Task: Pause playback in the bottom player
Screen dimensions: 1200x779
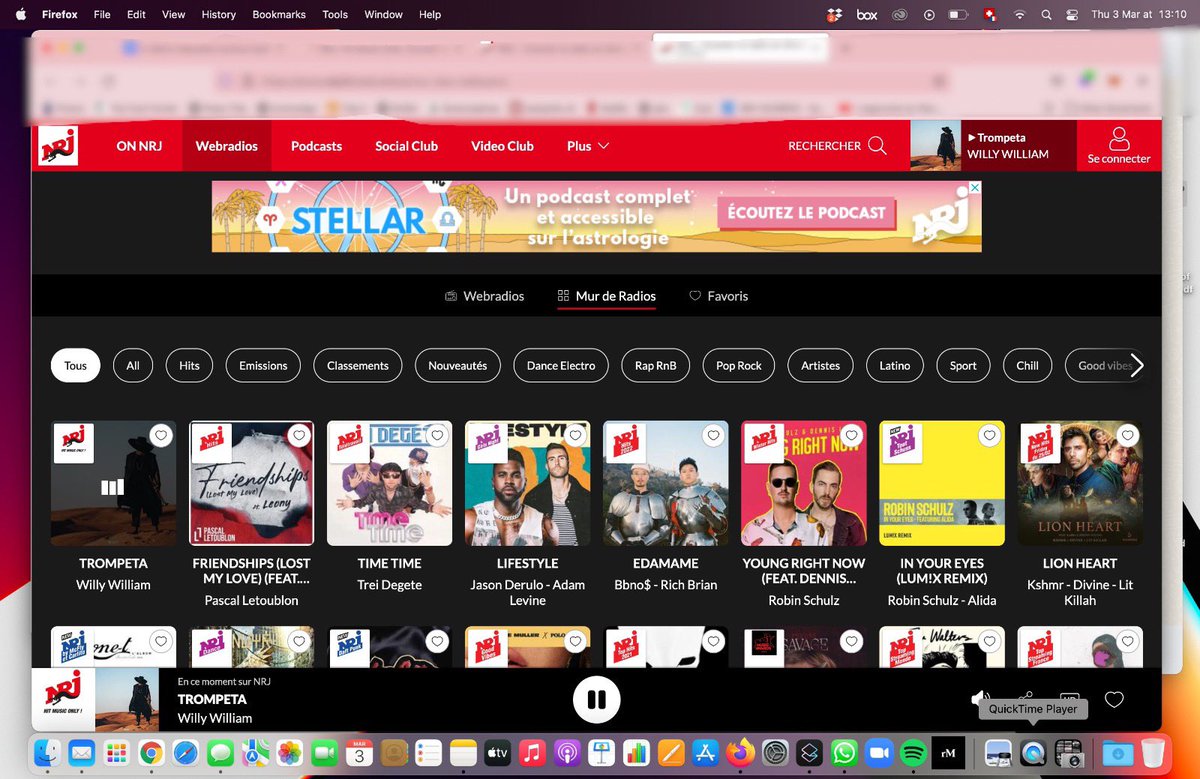Action: tap(597, 700)
